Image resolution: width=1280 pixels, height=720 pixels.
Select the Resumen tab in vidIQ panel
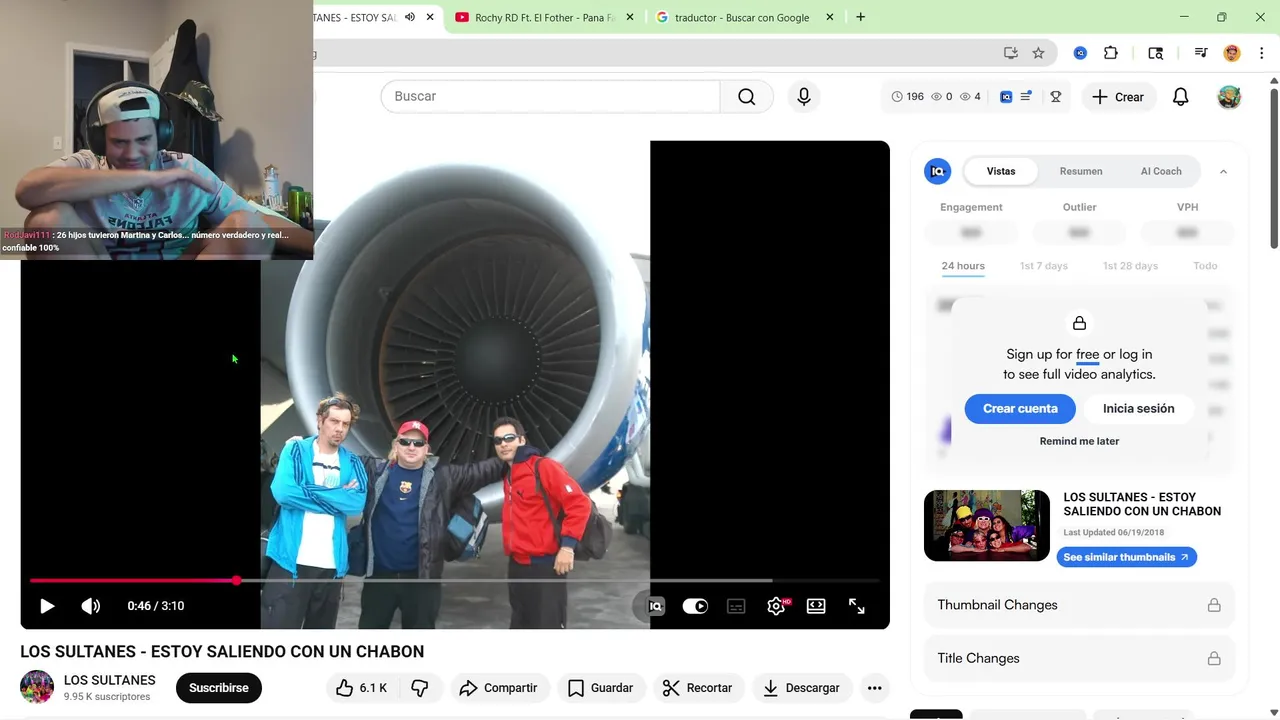(x=1081, y=171)
